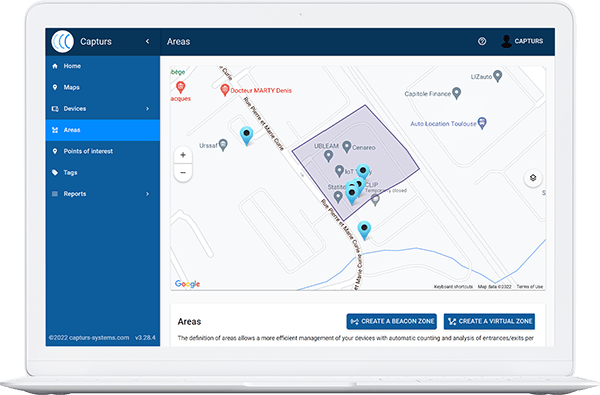Click the Urssaf place marker
The width and height of the screenshot is (600, 395).
tap(223, 145)
